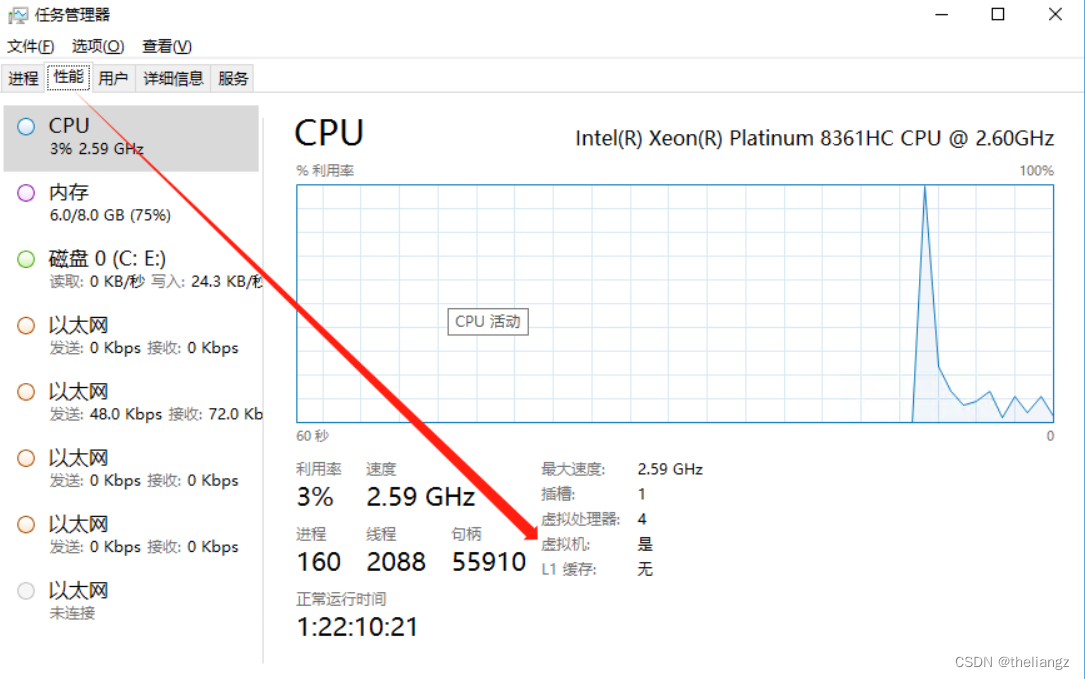Open the 查看 (View) menu
This screenshot has width=1085, height=679.
(x=165, y=46)
